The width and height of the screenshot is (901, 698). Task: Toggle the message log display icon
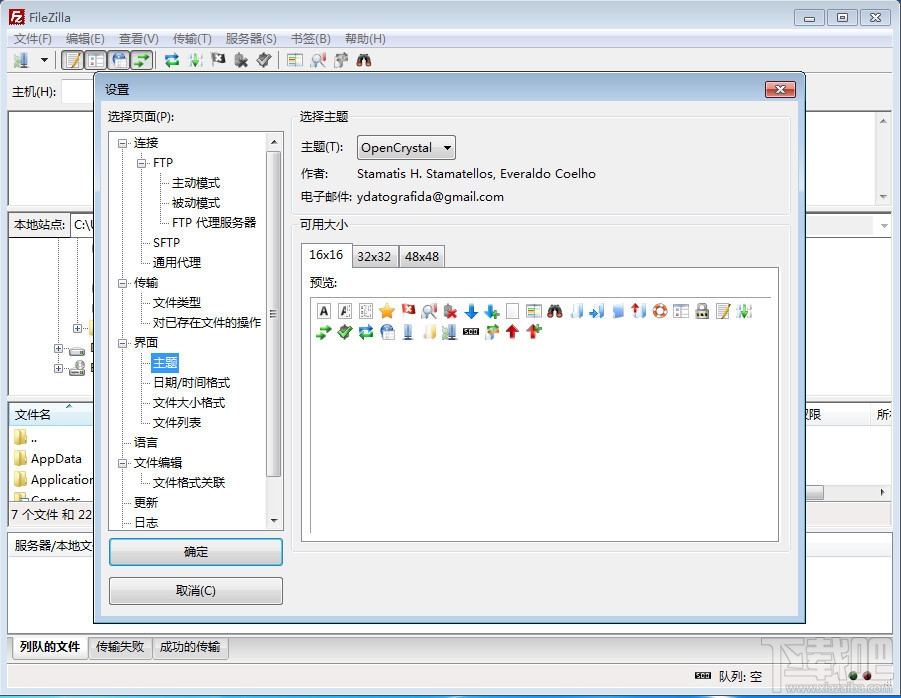pyautogui.click(x=72, y=60)
